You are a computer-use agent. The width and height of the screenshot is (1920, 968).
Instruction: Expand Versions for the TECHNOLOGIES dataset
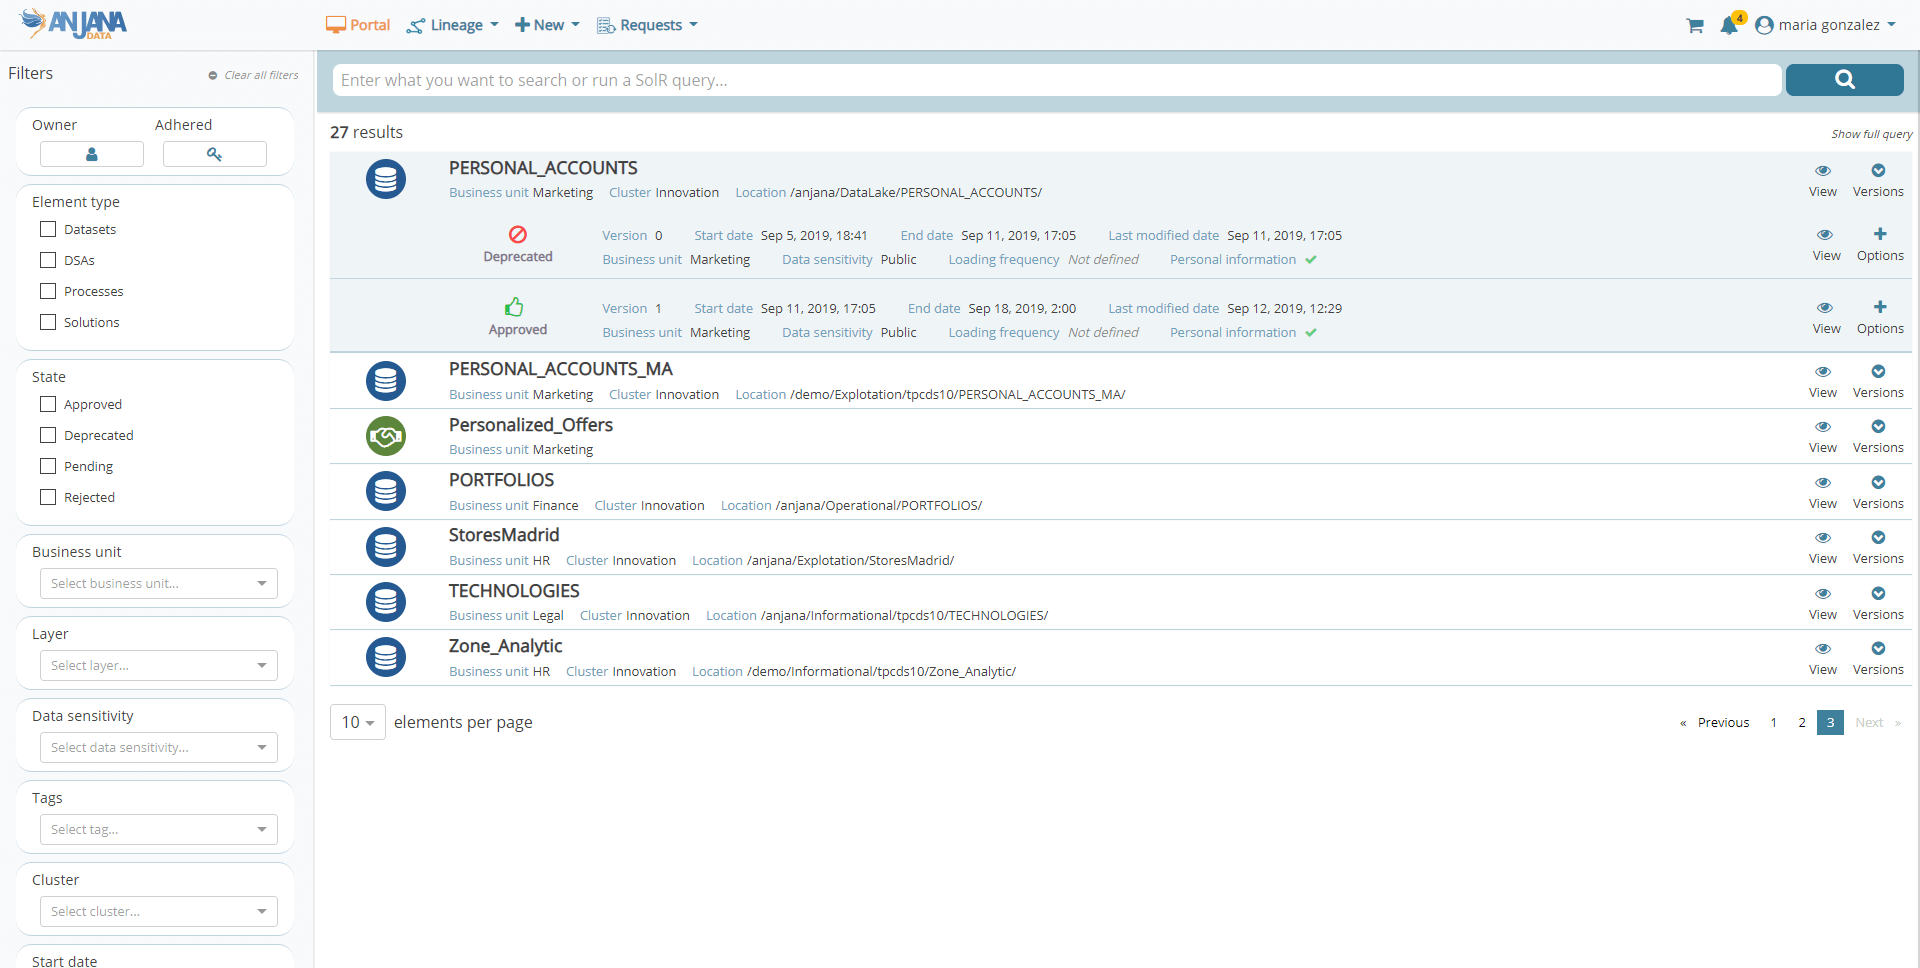point(1878,594)
